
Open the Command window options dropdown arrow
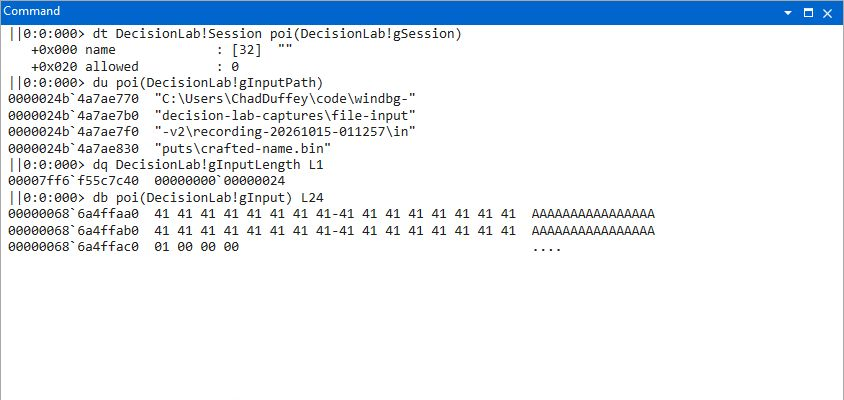point(788,13)
